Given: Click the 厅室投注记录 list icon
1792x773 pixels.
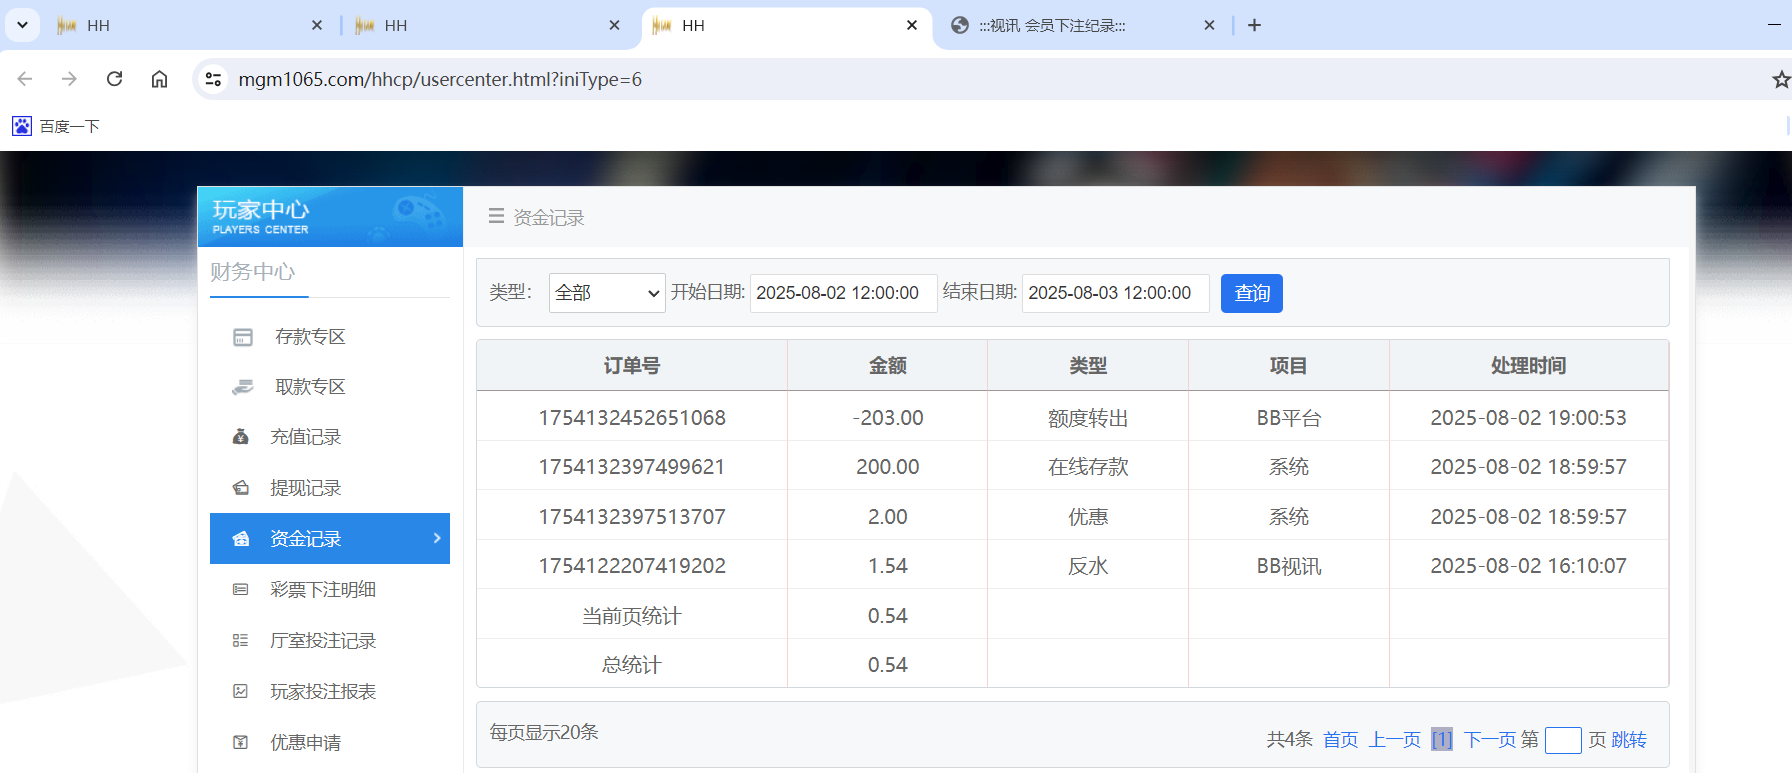Looking at the screenshot, I should tap(240, 640).
